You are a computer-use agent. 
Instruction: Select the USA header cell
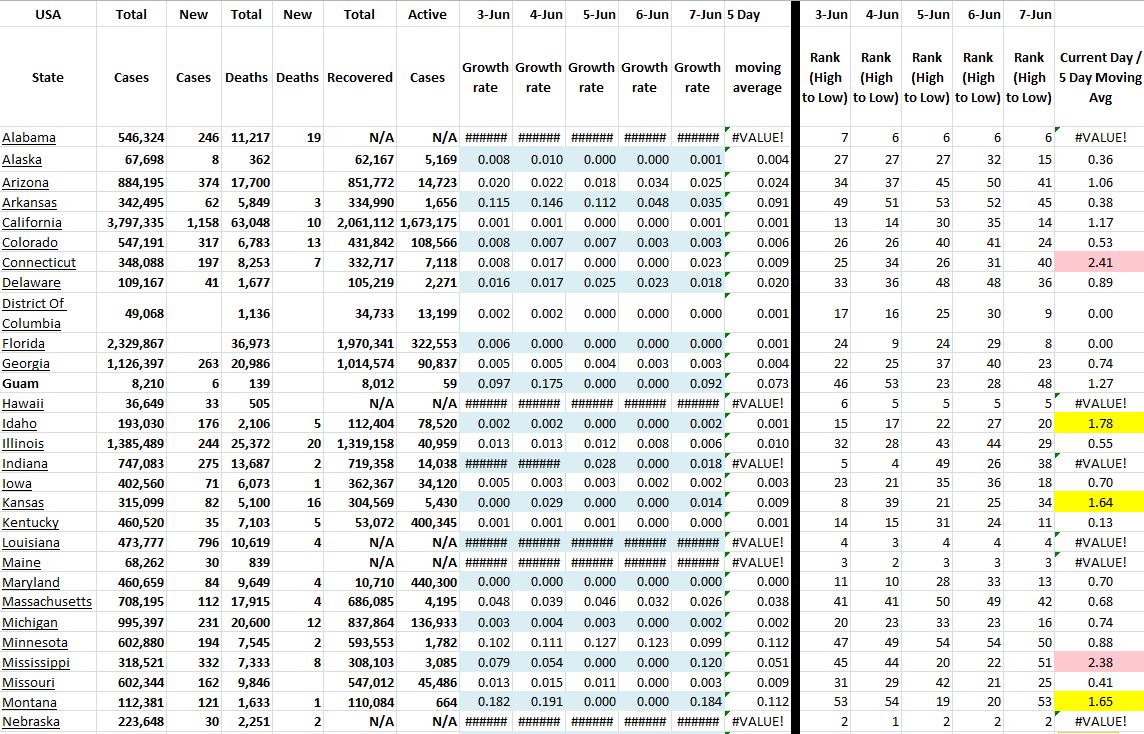pyautogui.click(x=47, y=14)
